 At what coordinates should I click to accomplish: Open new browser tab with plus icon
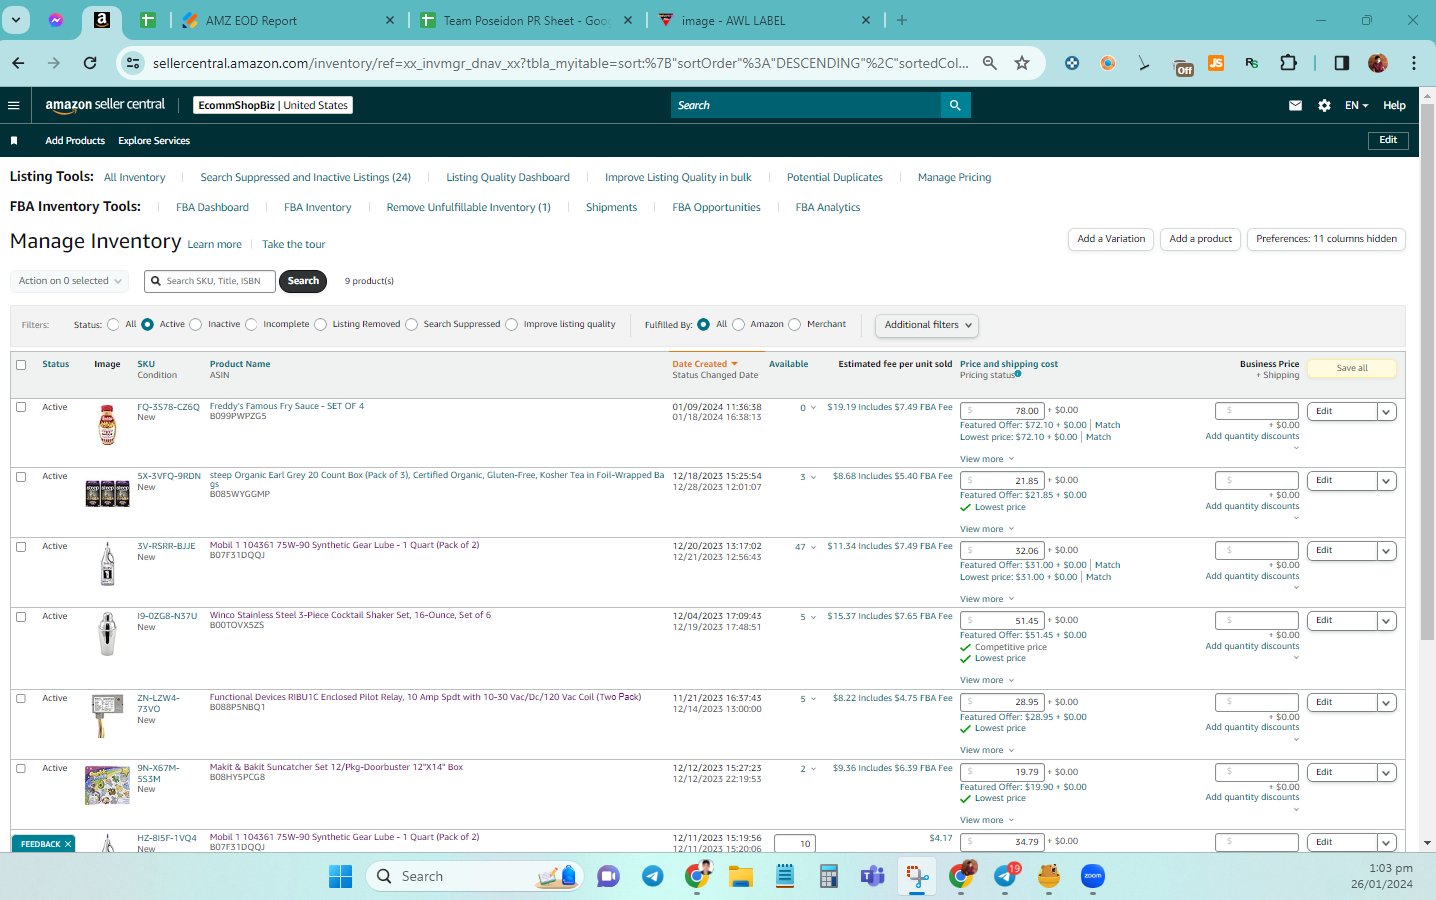tap(902, 20)
